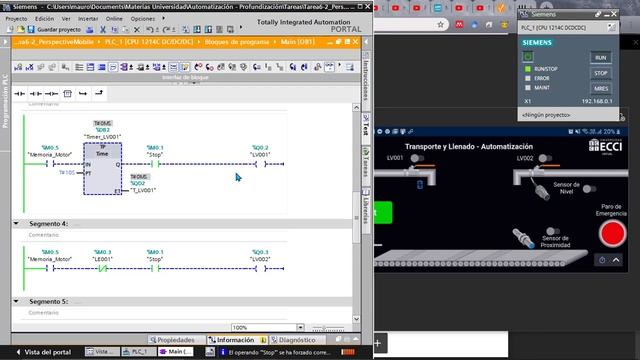The width and height of the screenshot is (640, 360).
Task: Open the zoom 100% dropdown
Action: (x=300, y=327)
